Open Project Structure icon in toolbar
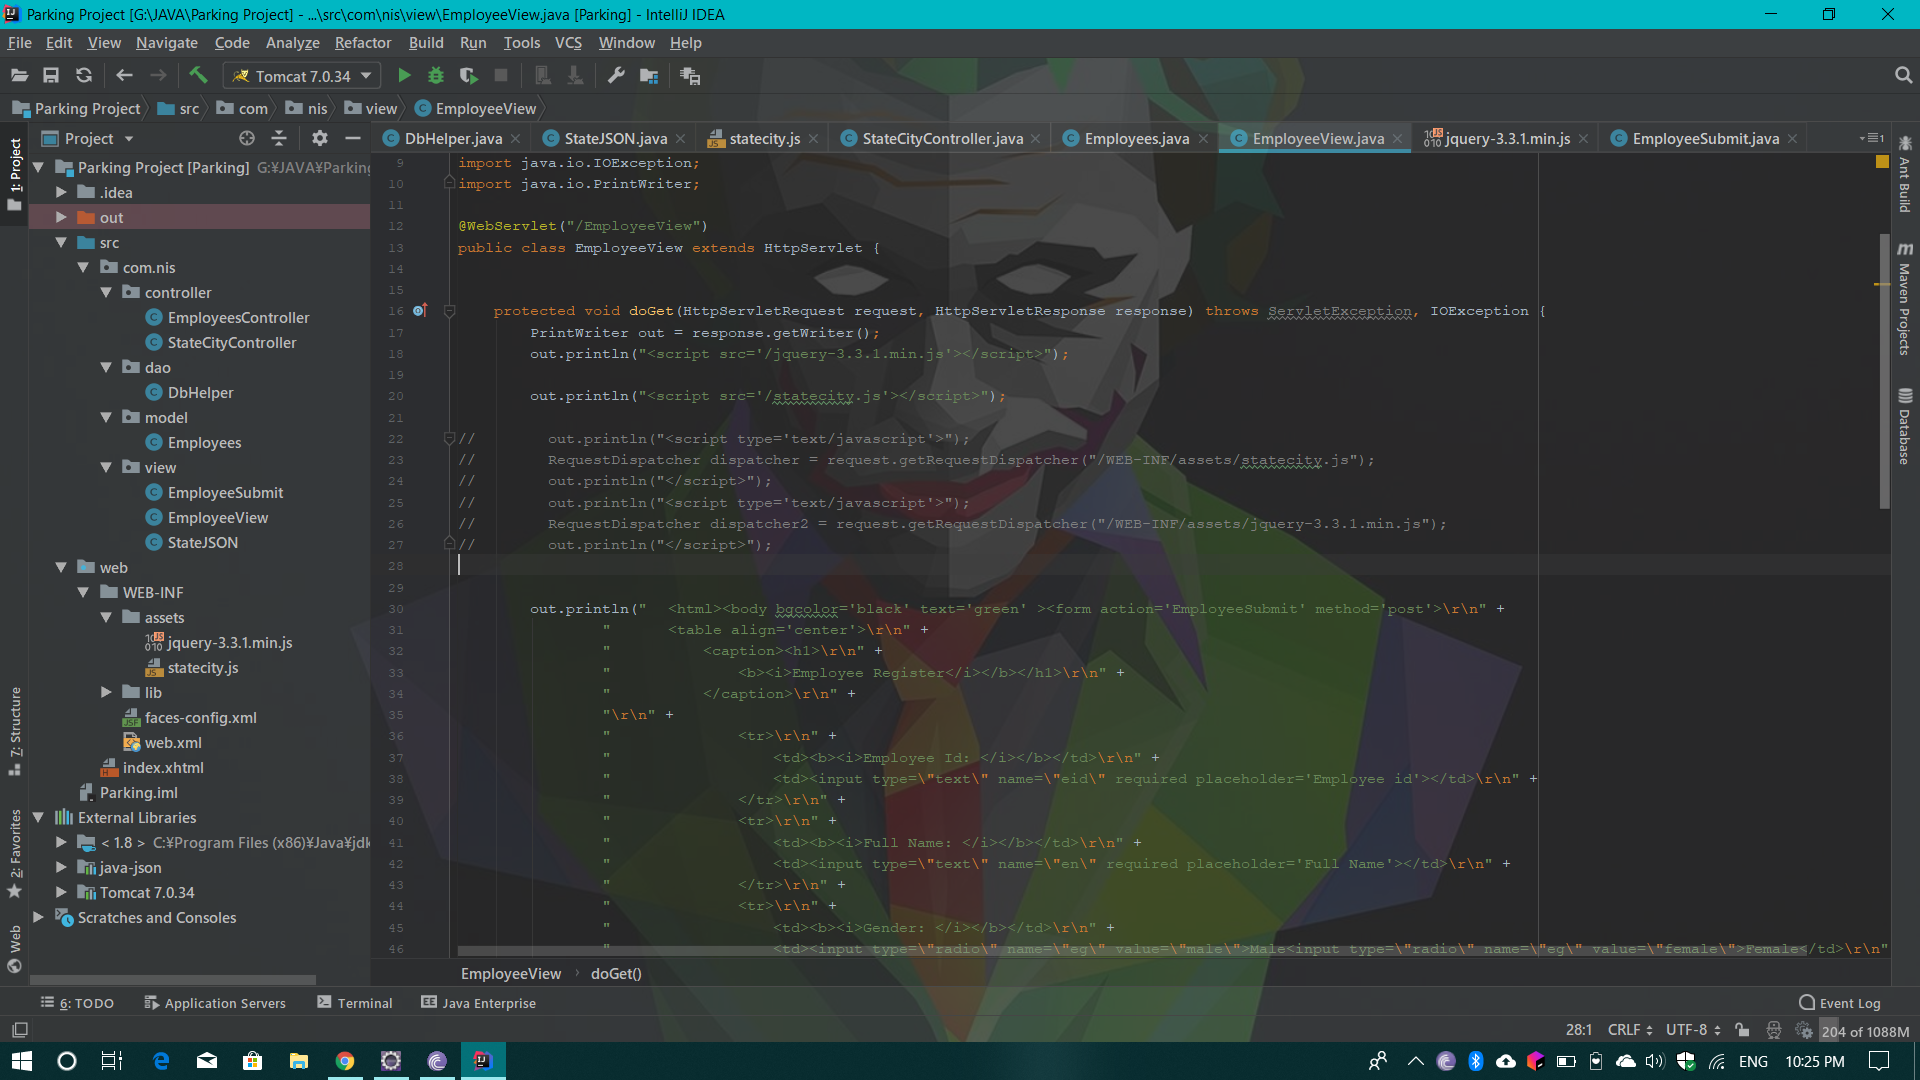This screenshot has width=1920, height=1080. [649, 76]
